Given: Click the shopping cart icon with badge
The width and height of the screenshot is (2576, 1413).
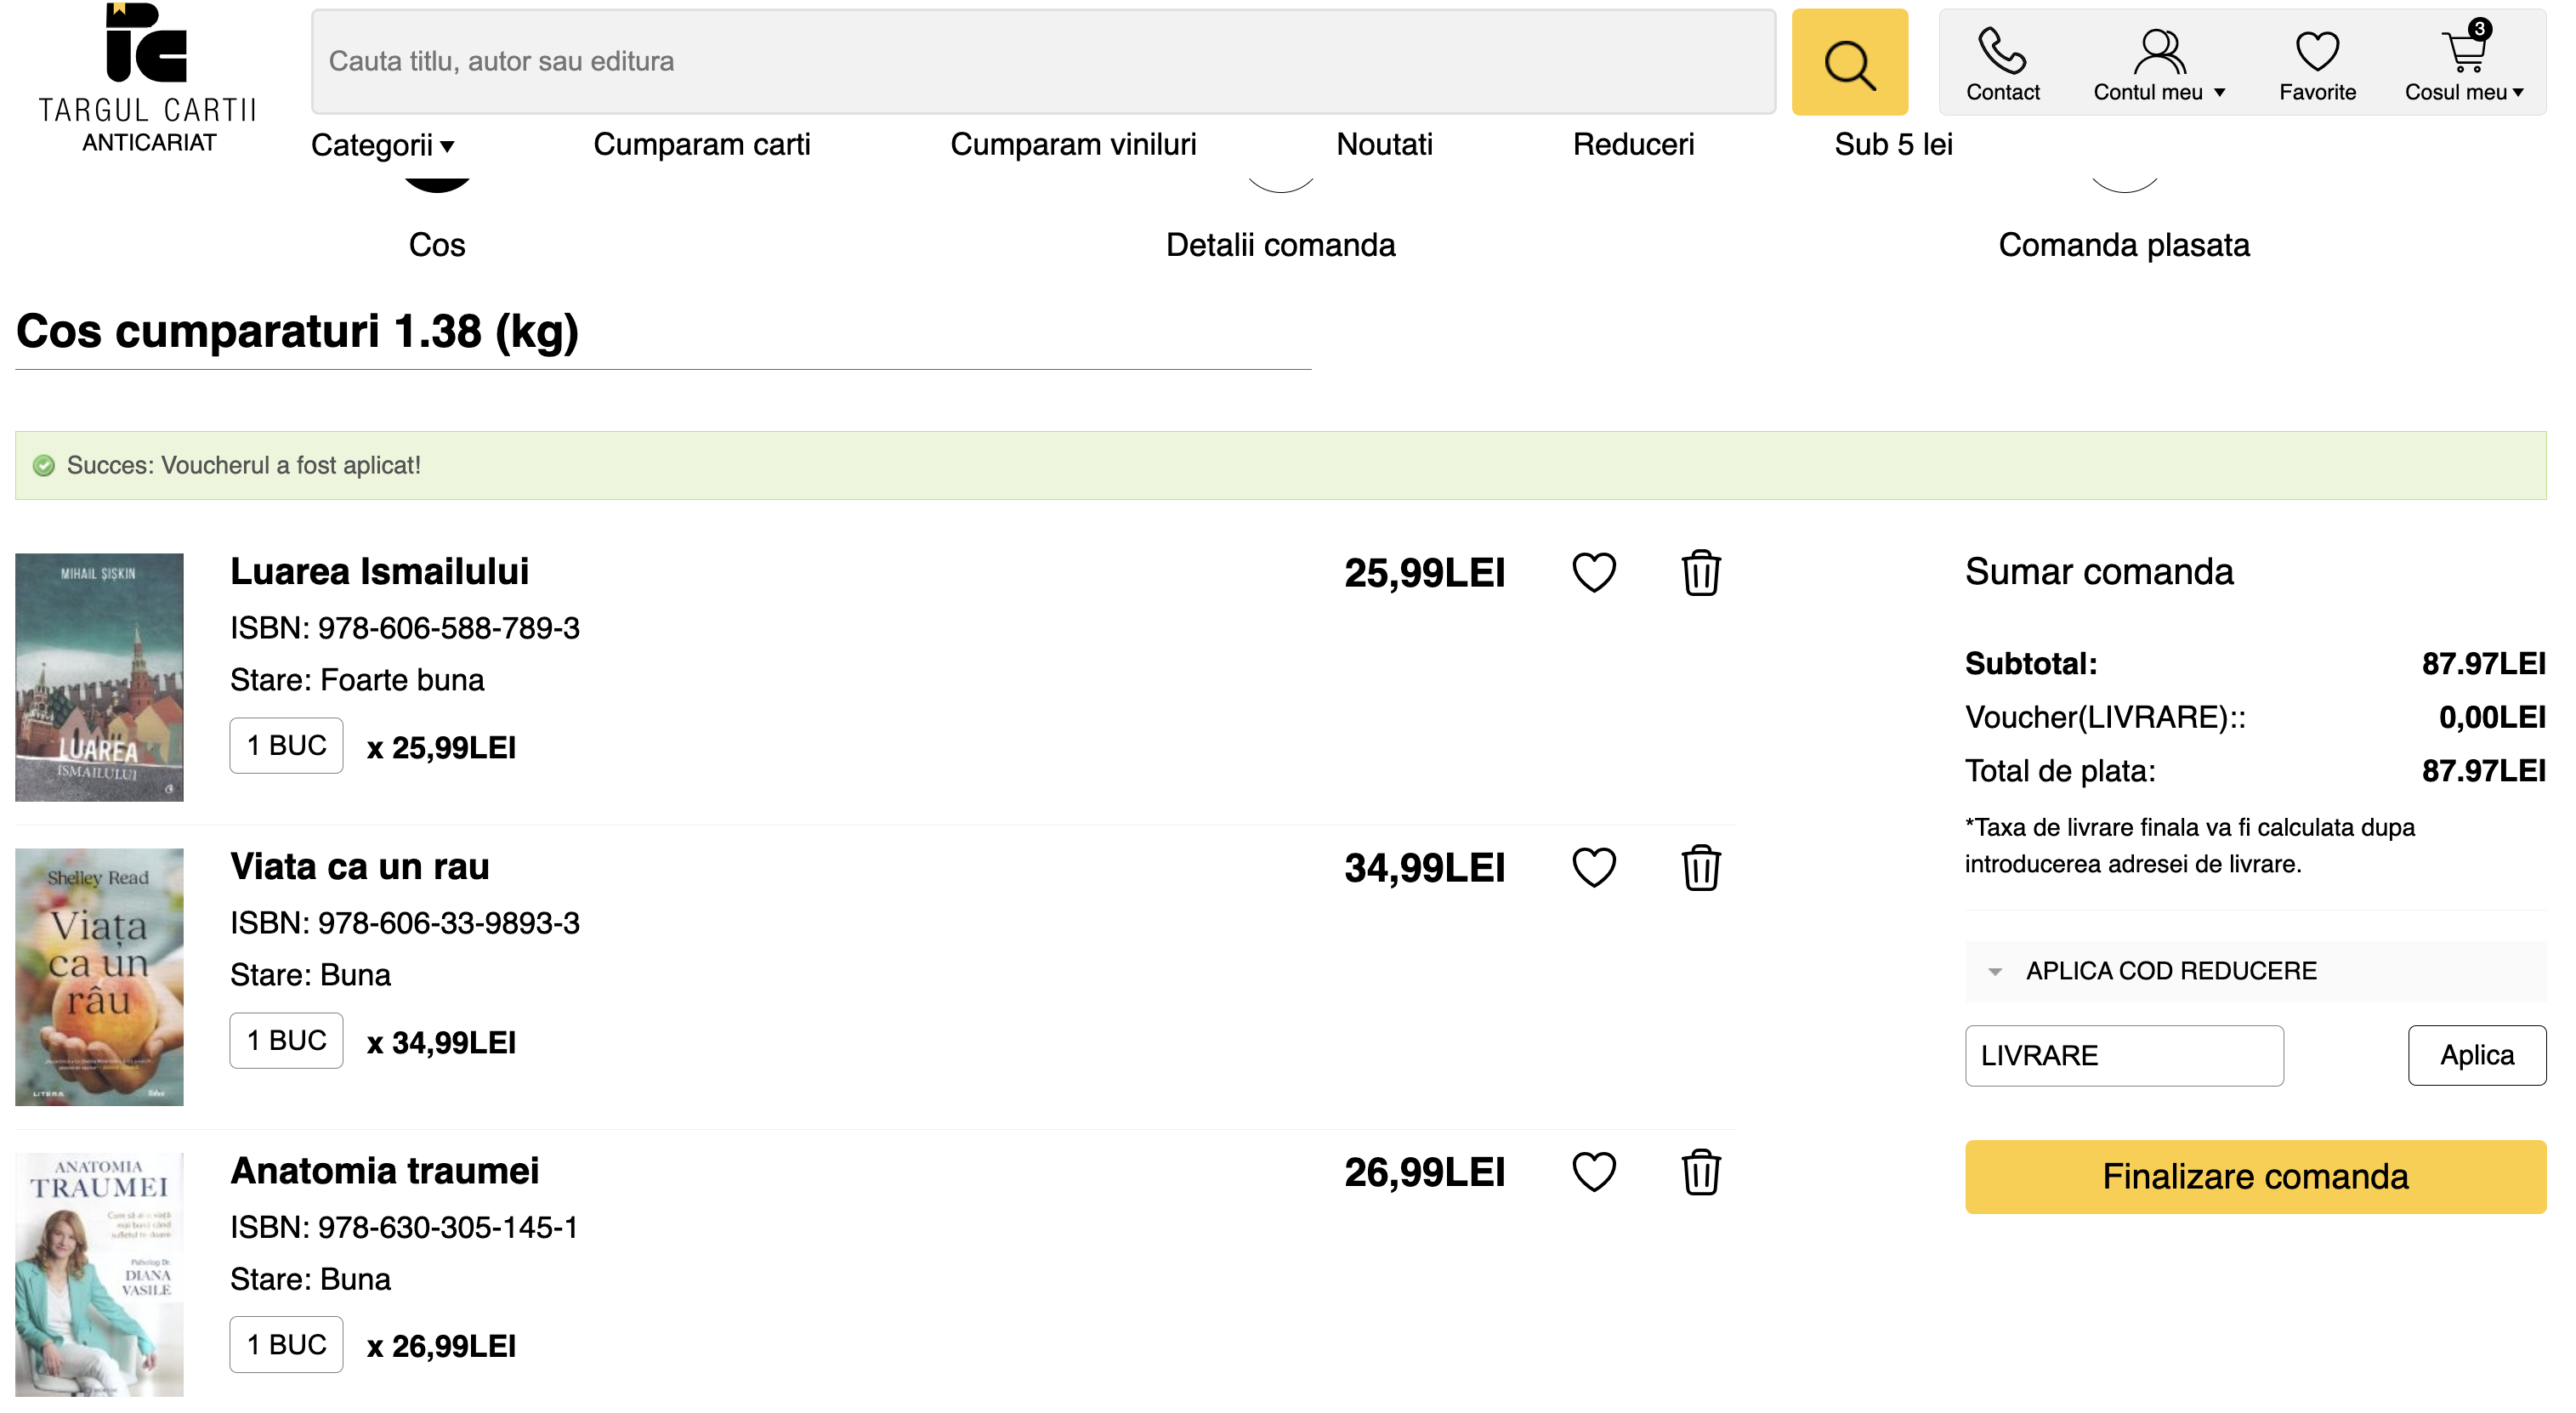Looking at the screenshot, I should pos(2464,52).
